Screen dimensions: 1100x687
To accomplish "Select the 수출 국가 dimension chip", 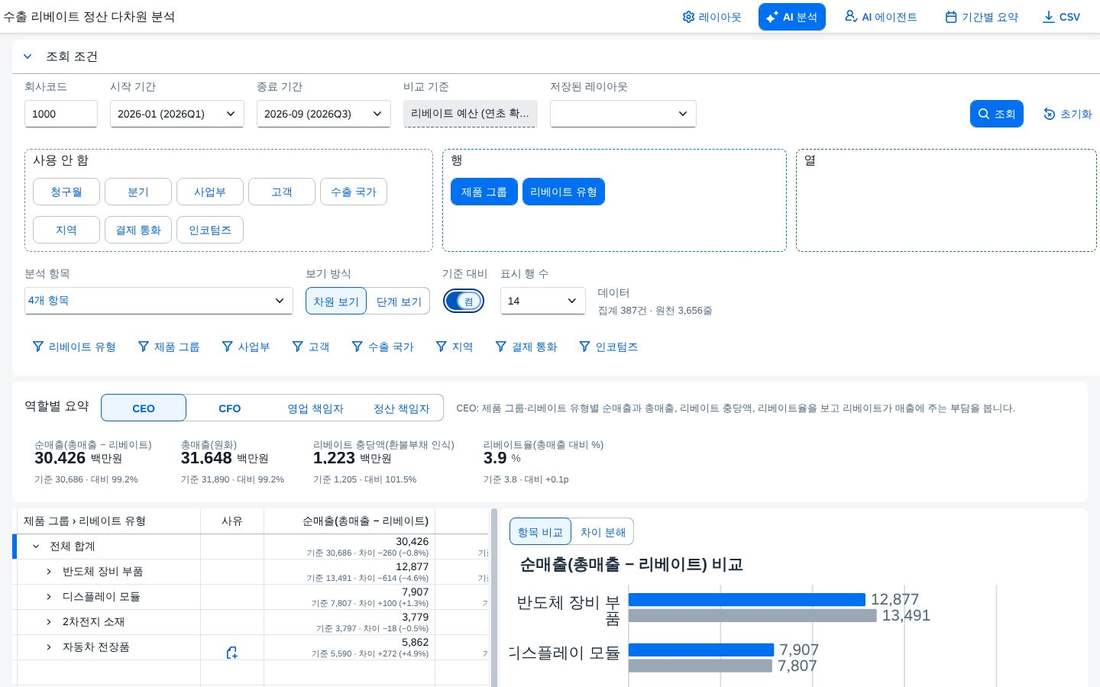I will 354,192.
